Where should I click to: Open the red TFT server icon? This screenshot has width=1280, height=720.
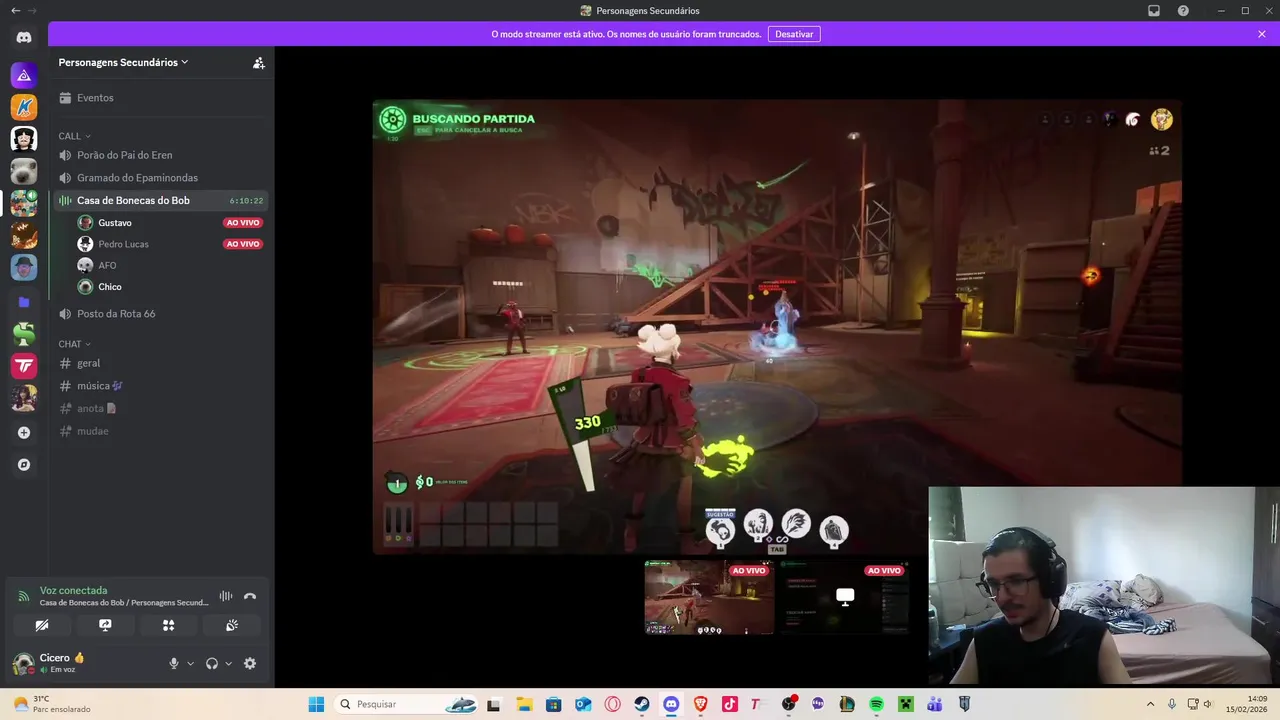[x=24, y=366]
